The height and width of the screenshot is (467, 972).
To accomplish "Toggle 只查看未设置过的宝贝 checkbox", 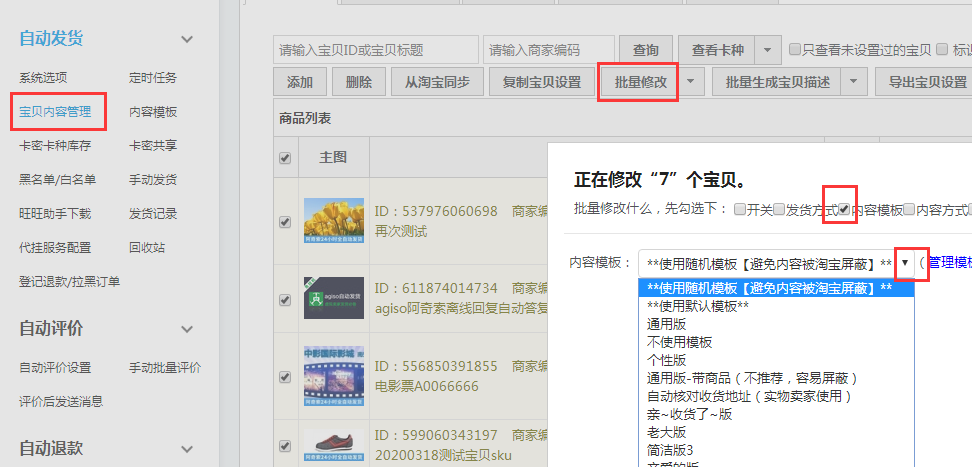I will 794,50.
